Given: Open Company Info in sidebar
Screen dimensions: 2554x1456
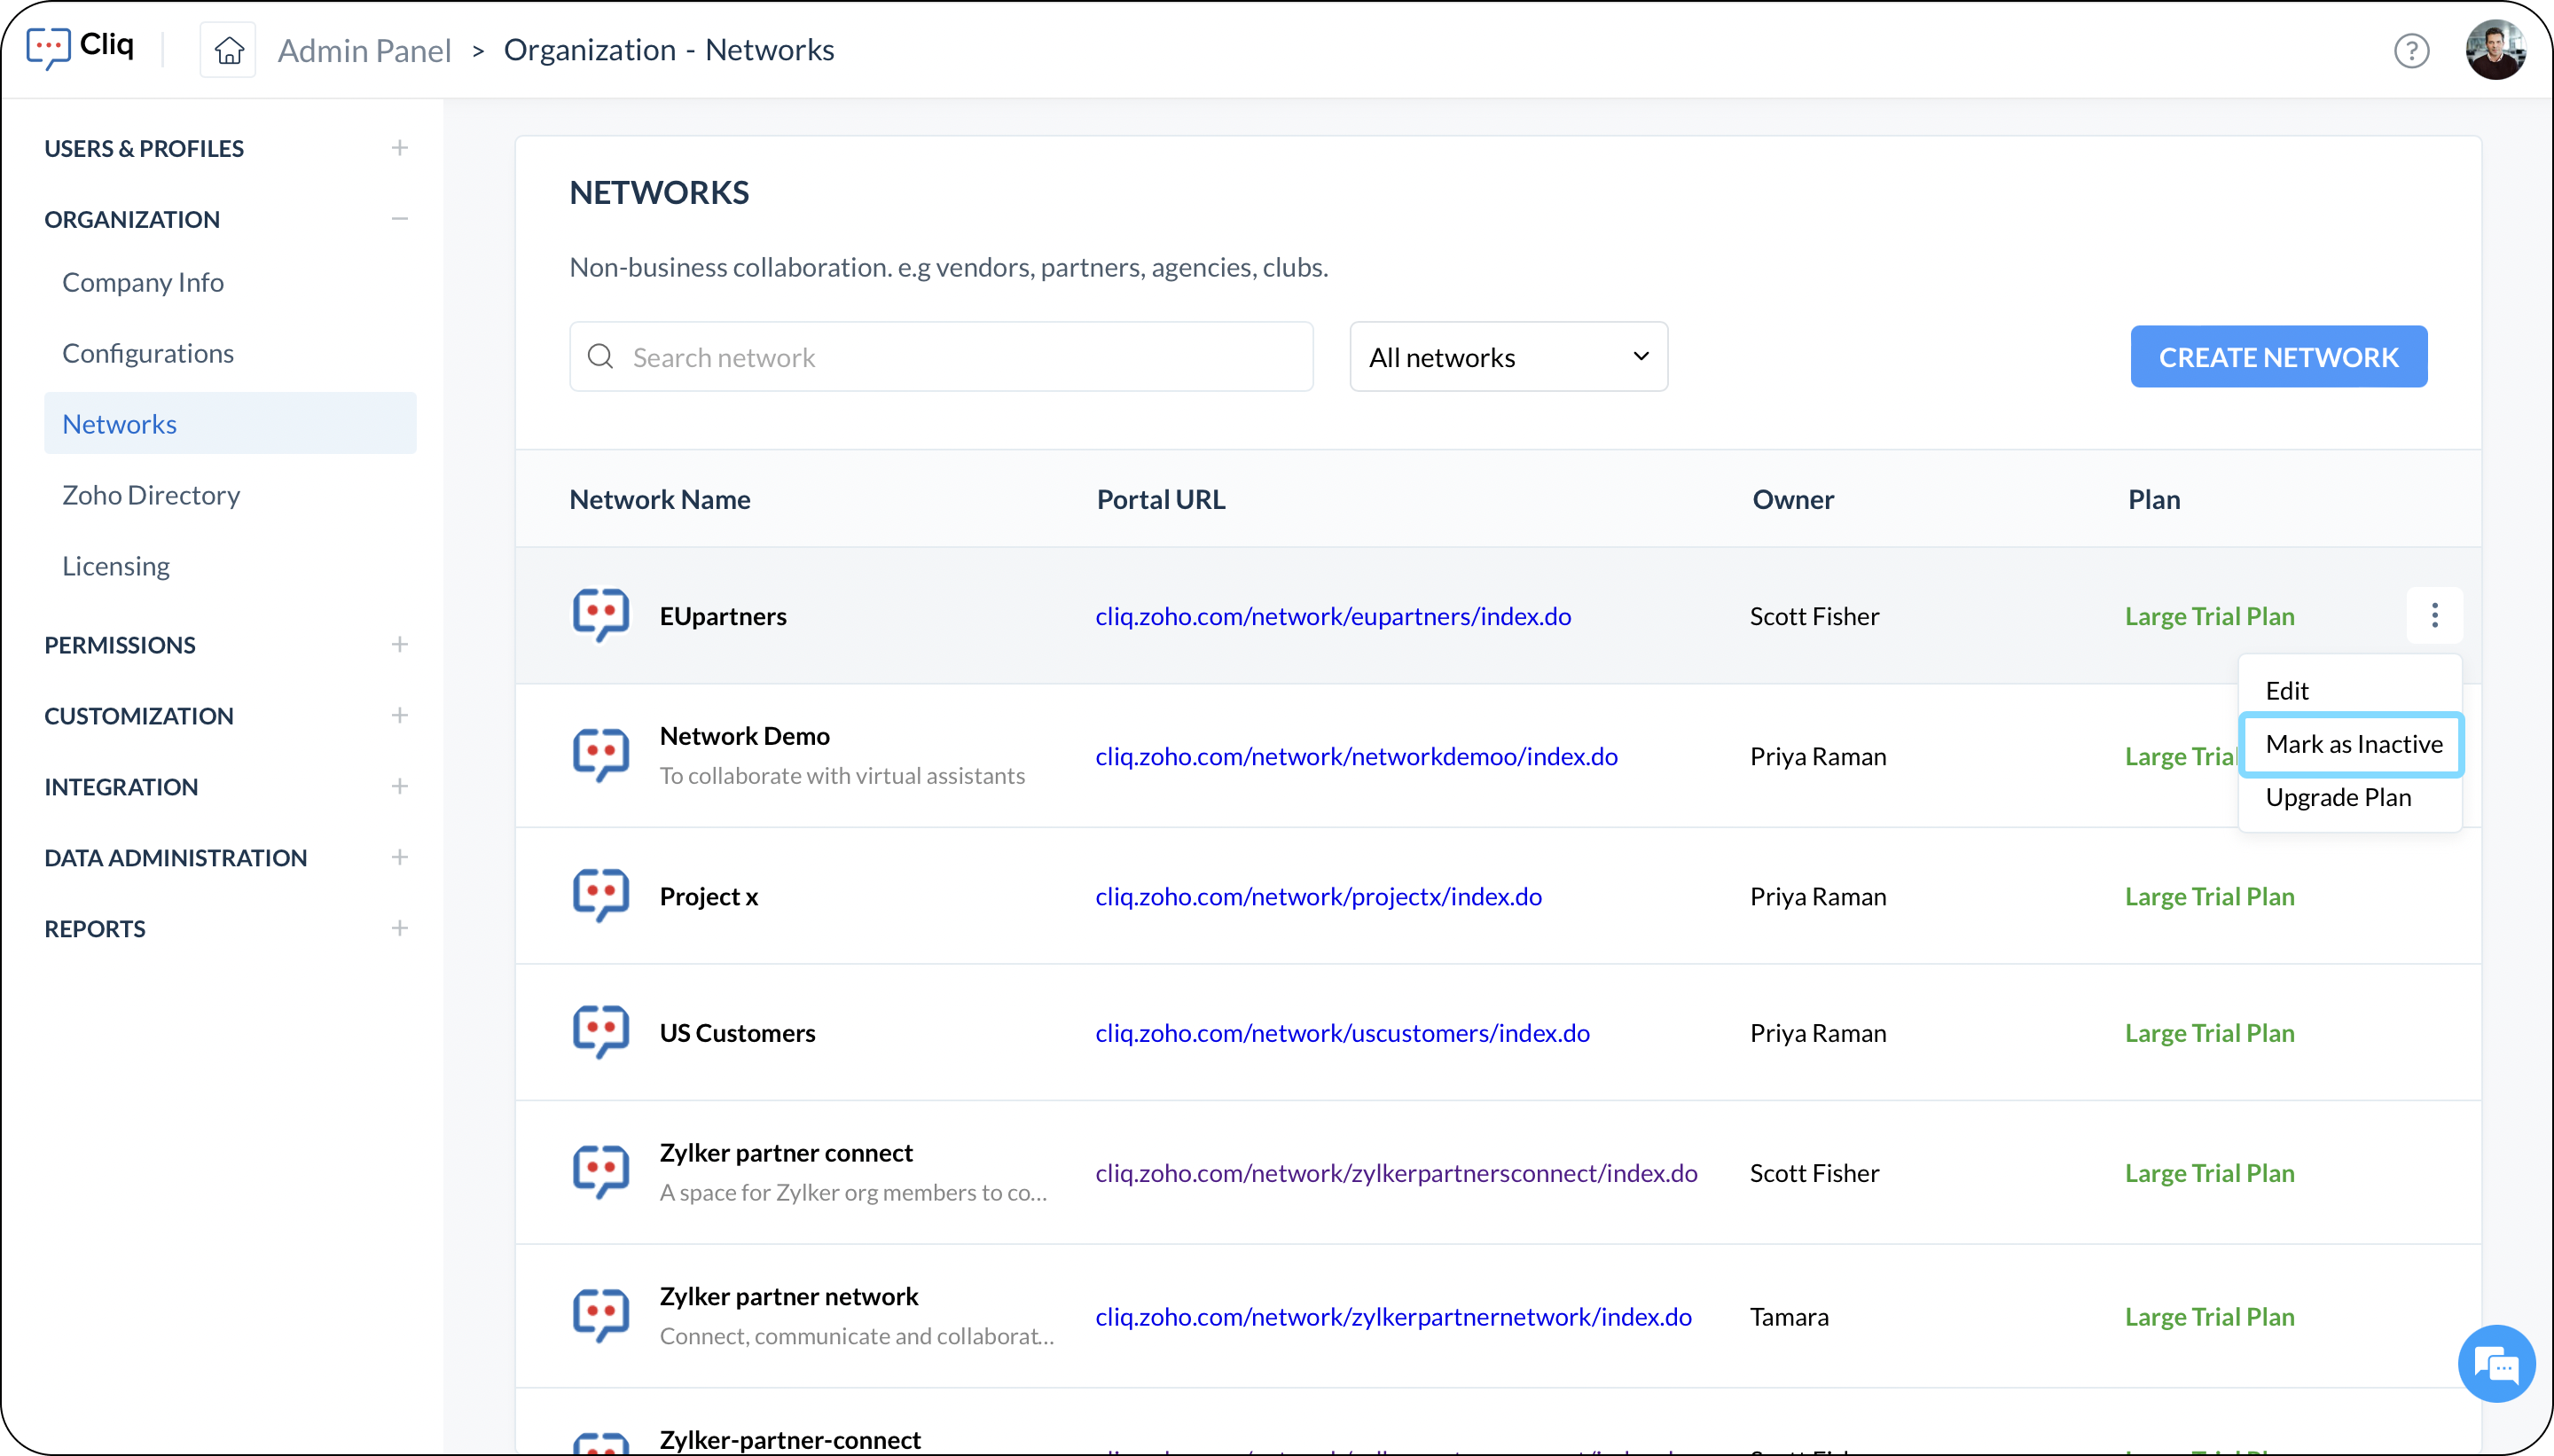Looking at the screenshot, I should pyautogui.click(x=143, y=282).
